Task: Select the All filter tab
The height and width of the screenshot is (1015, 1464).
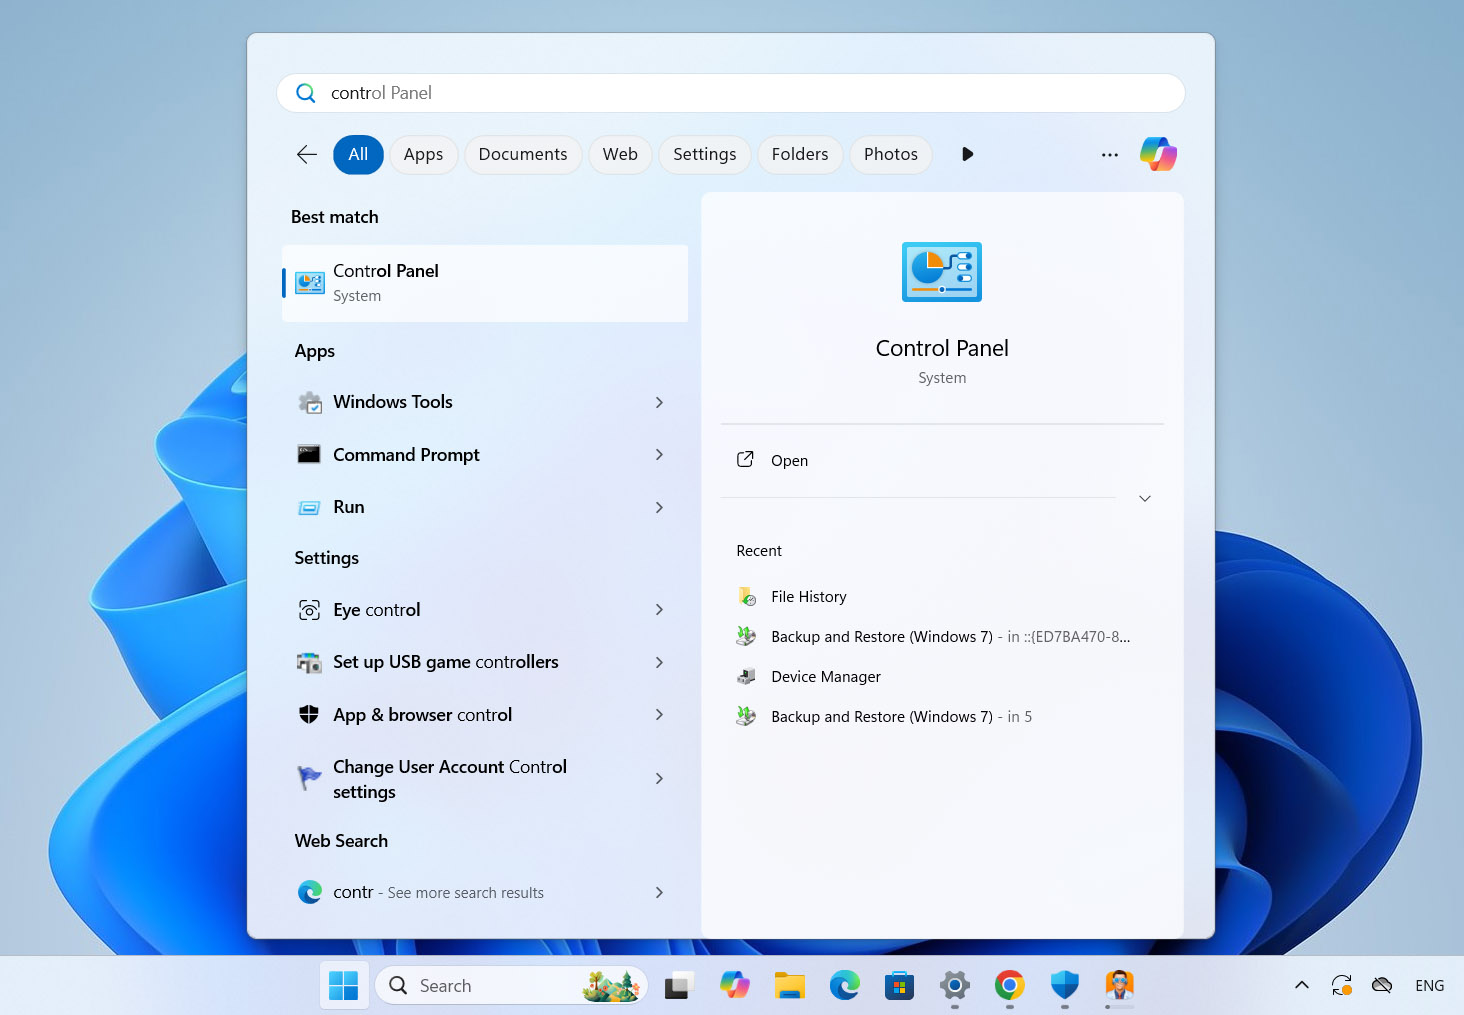Action: click(x=358, y=155)
